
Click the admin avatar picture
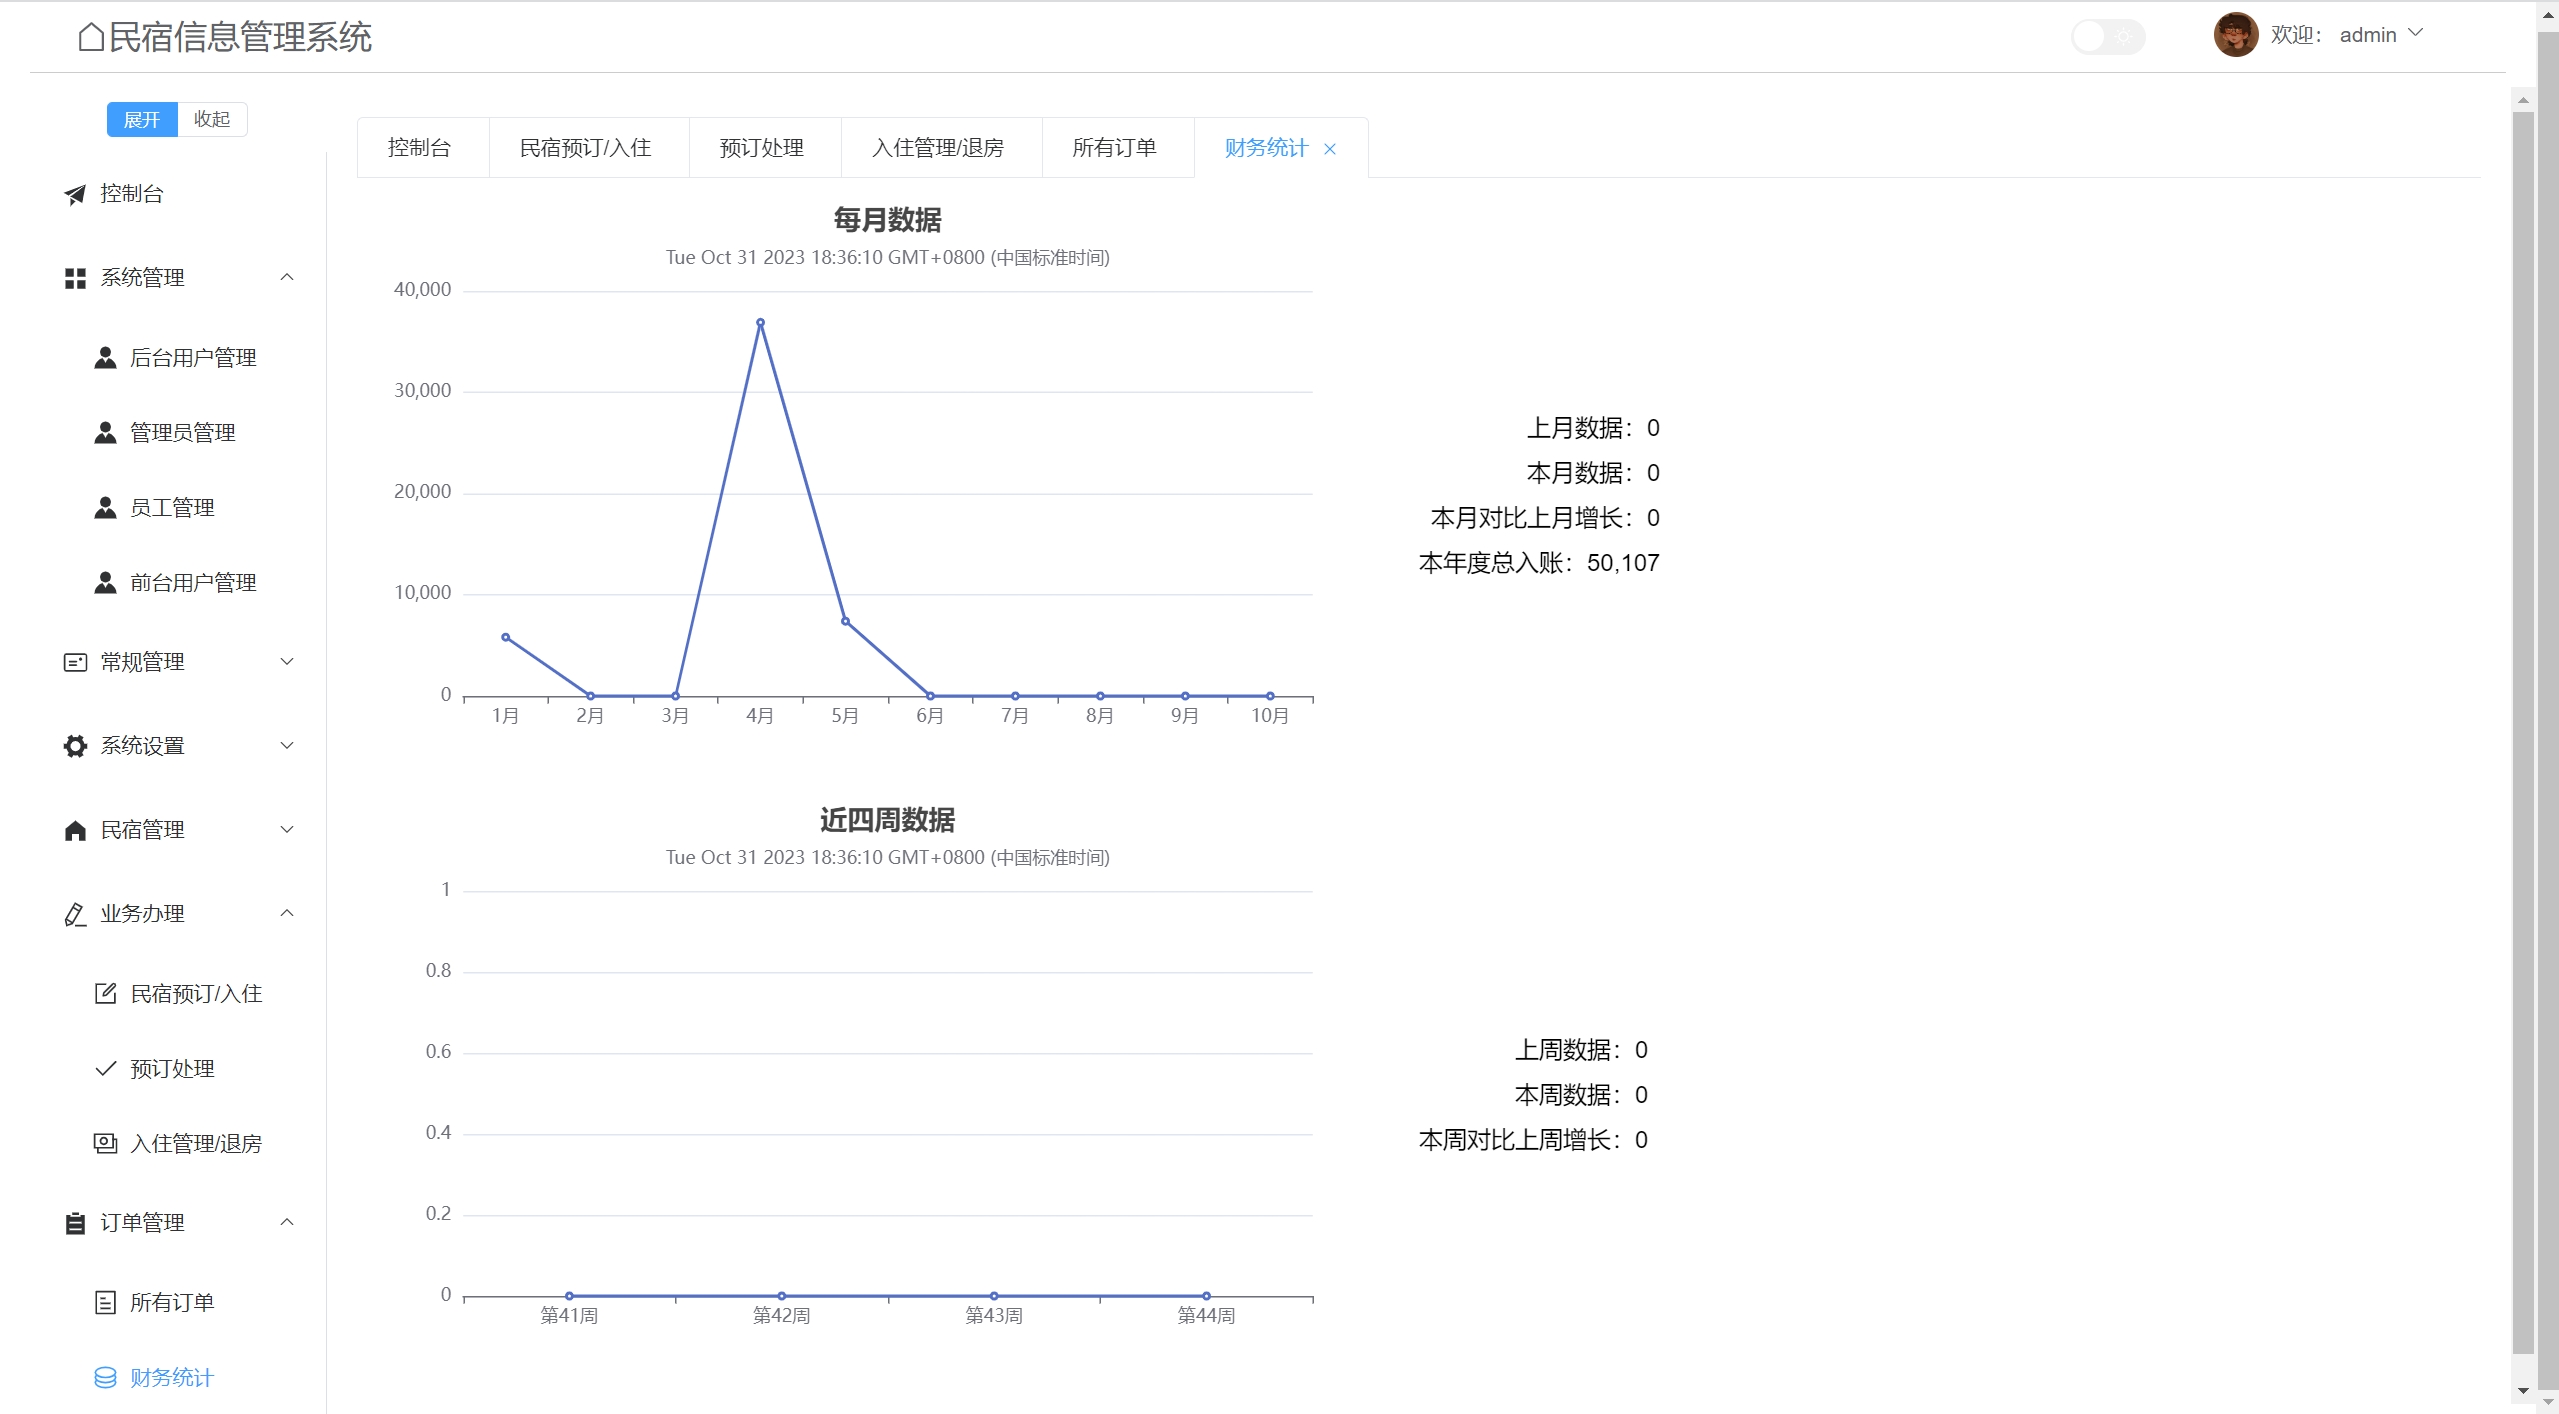click(2235, 35)
